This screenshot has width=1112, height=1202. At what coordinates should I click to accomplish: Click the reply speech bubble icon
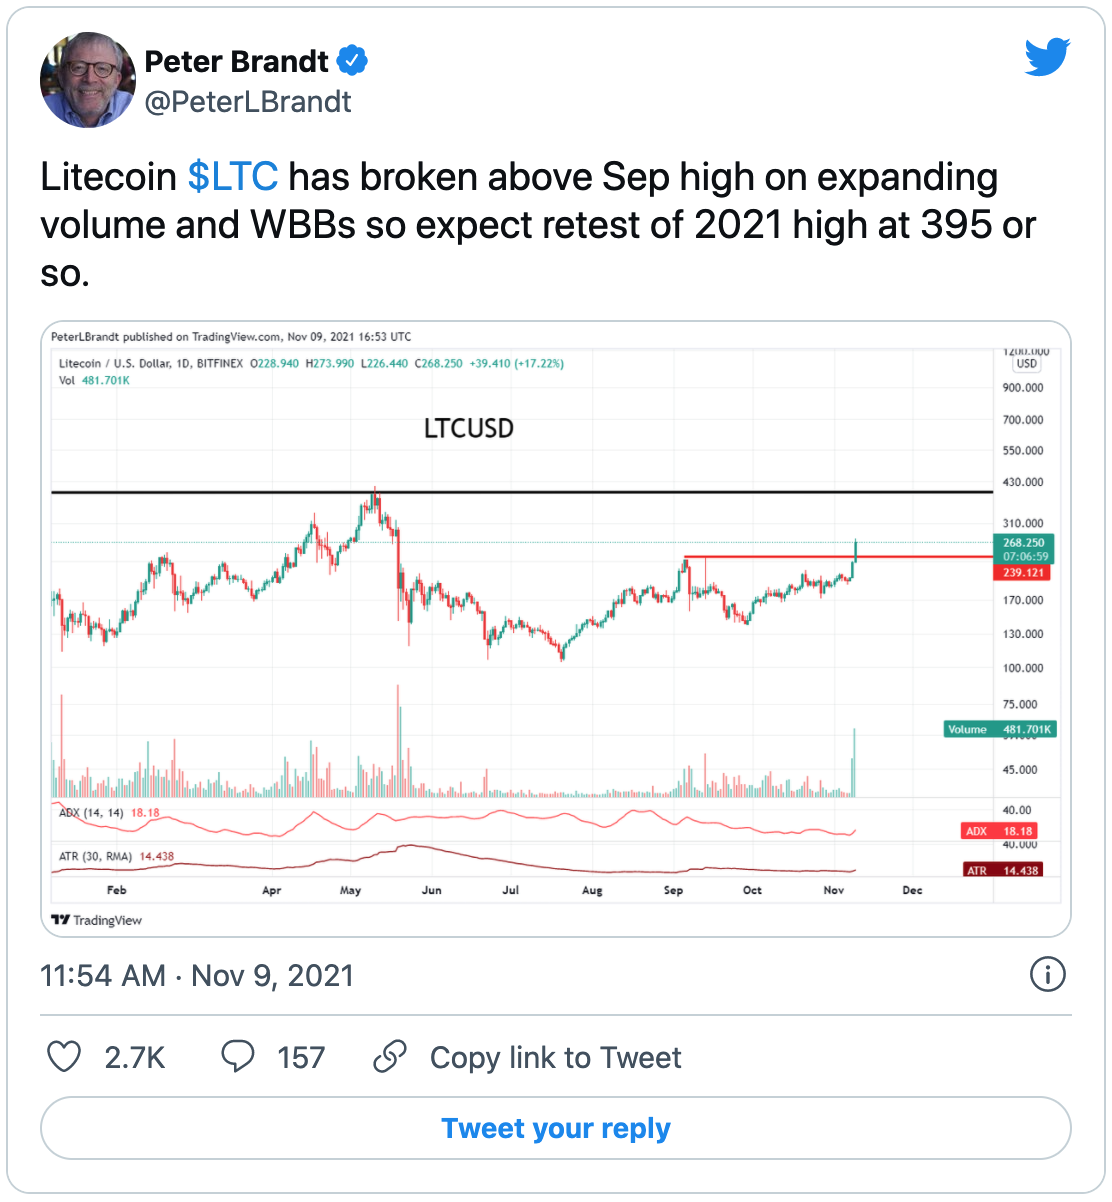click(x=237, y=1057)
